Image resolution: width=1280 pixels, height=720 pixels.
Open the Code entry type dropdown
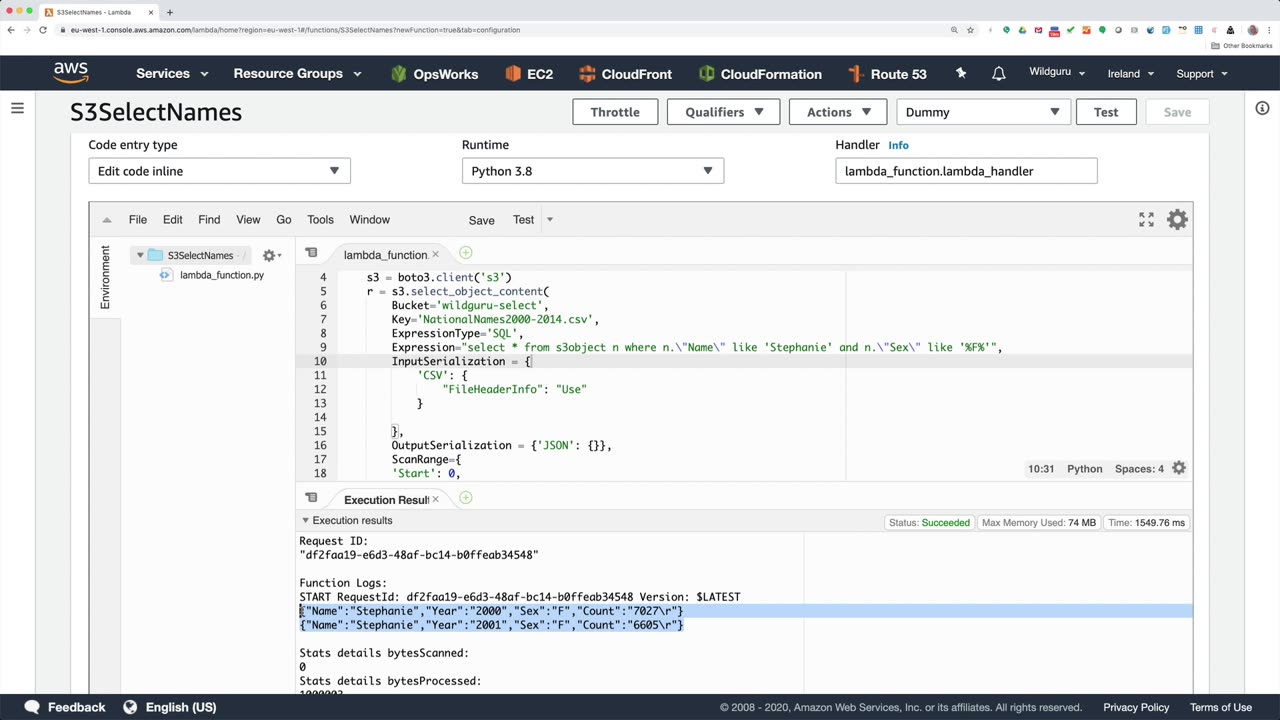(x=219, y=171)
